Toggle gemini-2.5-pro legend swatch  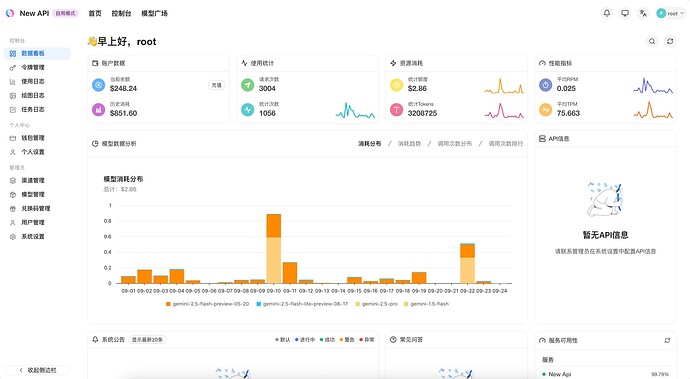click(358, 304)
